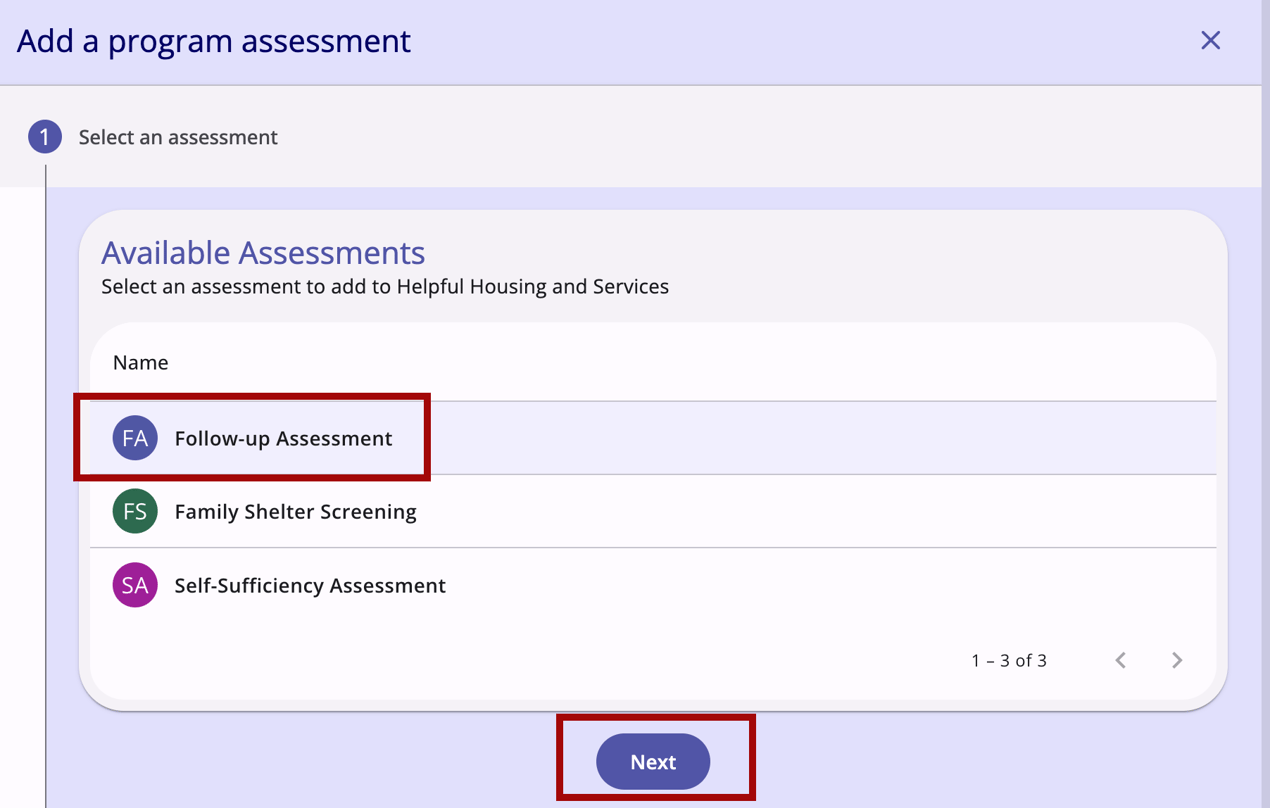Click the Next button
Viewport: 1270px width, 808px height.
pos(653,761)
